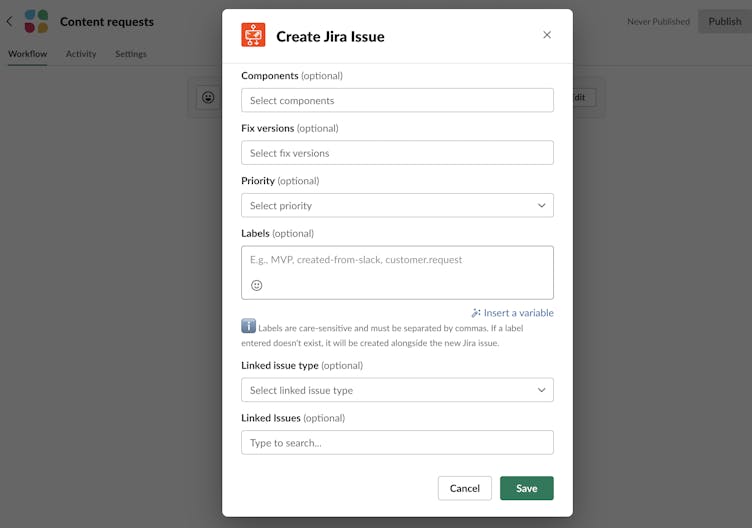Click the info icon beside labels note

pos(248,326)
